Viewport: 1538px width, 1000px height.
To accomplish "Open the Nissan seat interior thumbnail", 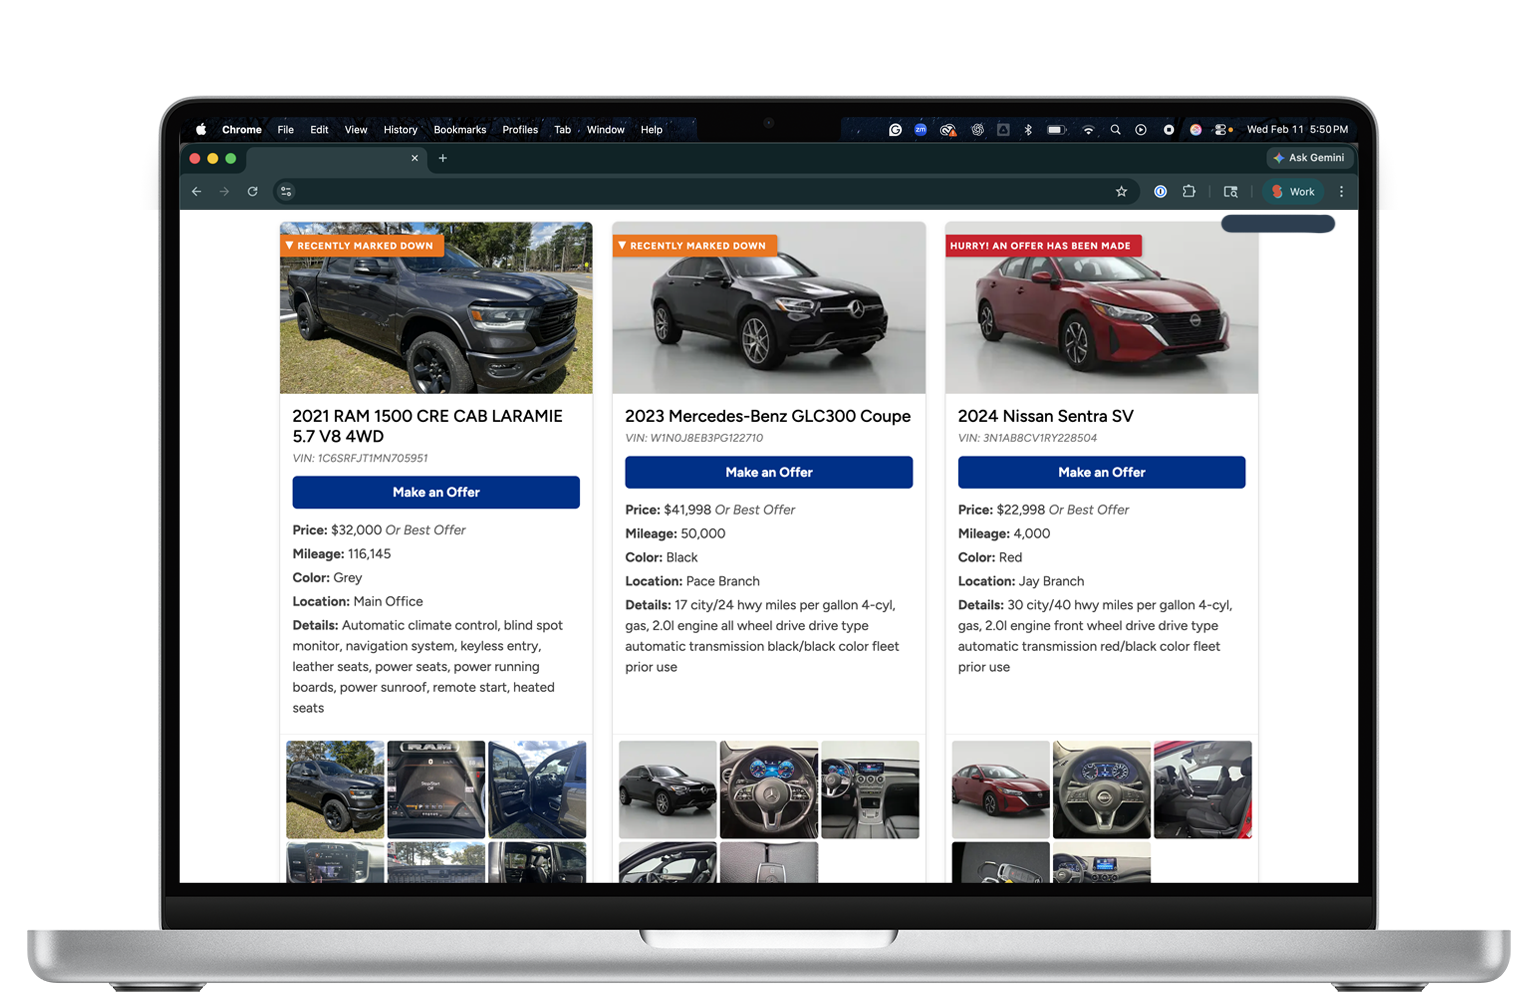I will coord(1203,790).
